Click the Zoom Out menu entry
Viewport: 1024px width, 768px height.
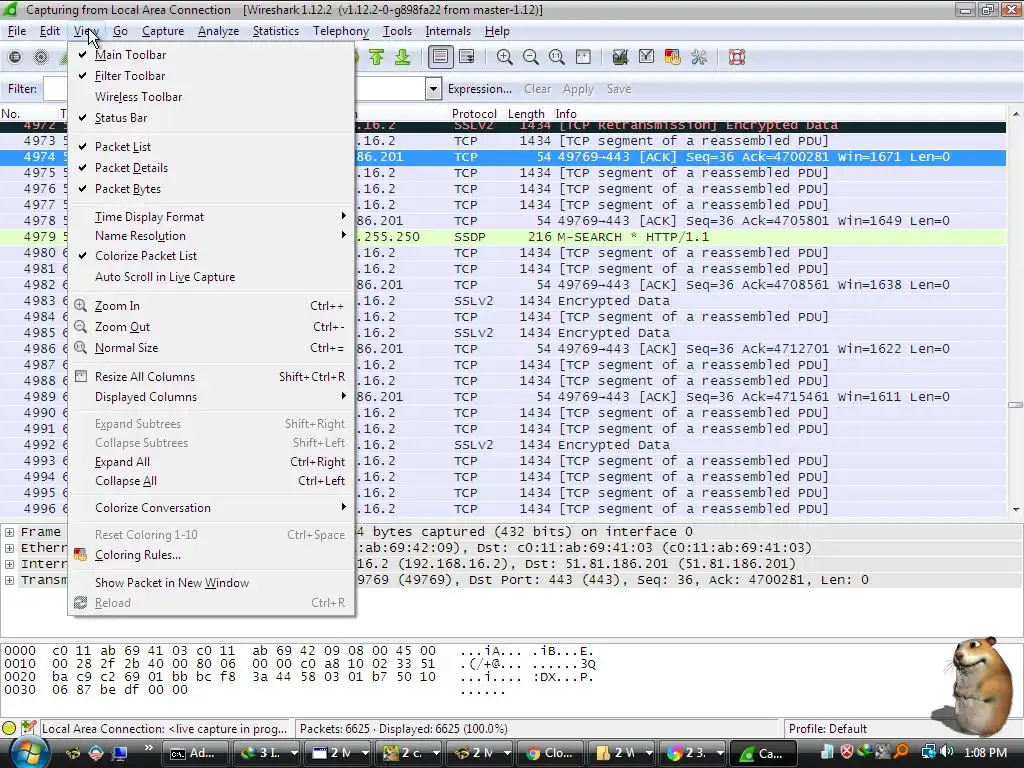[211, 327]
